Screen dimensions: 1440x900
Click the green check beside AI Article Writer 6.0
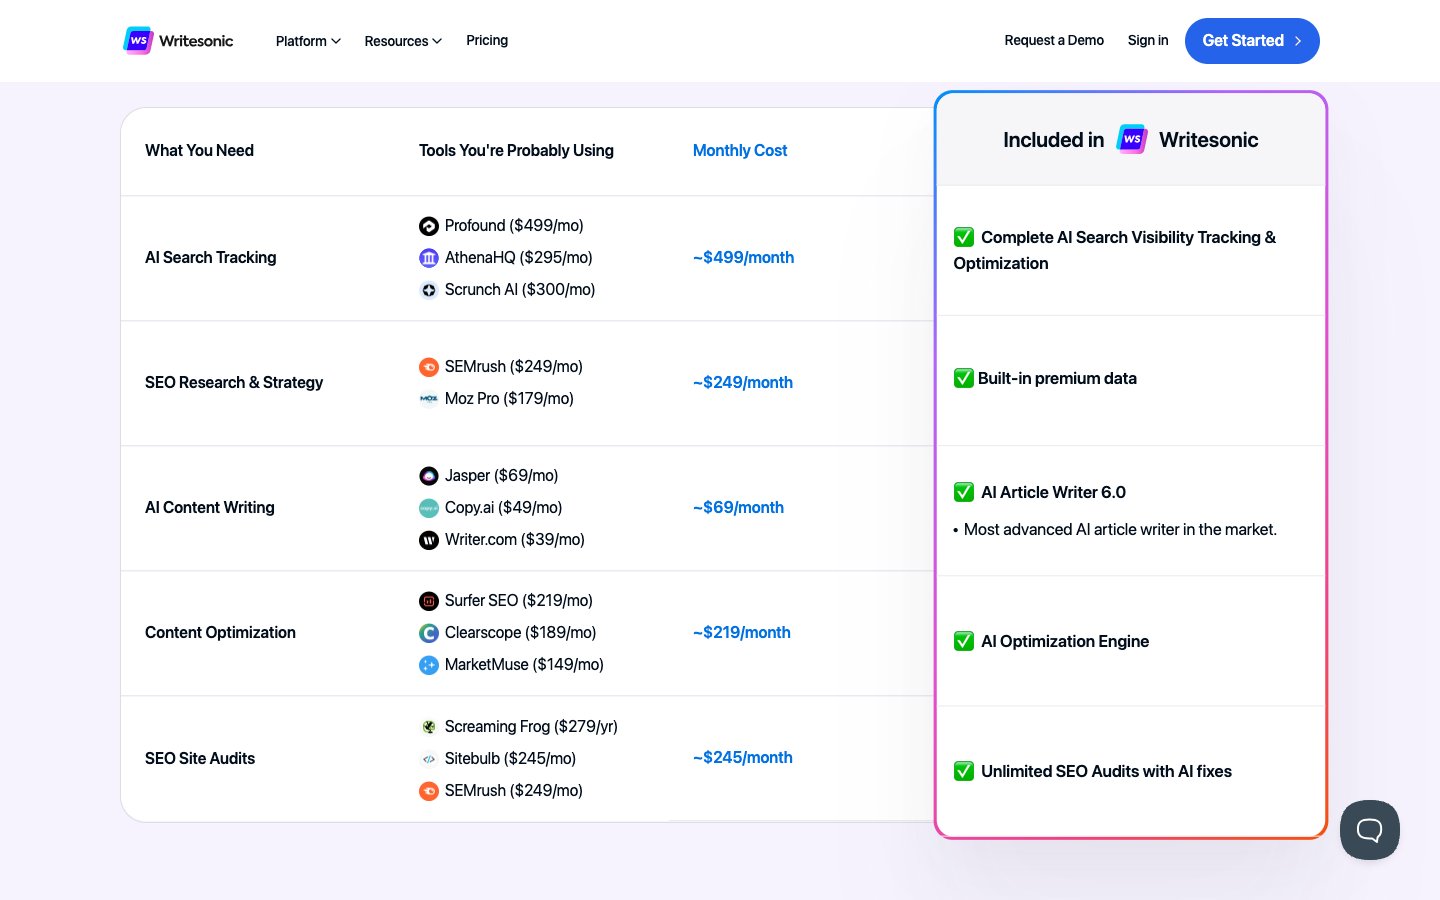[964, 492]
